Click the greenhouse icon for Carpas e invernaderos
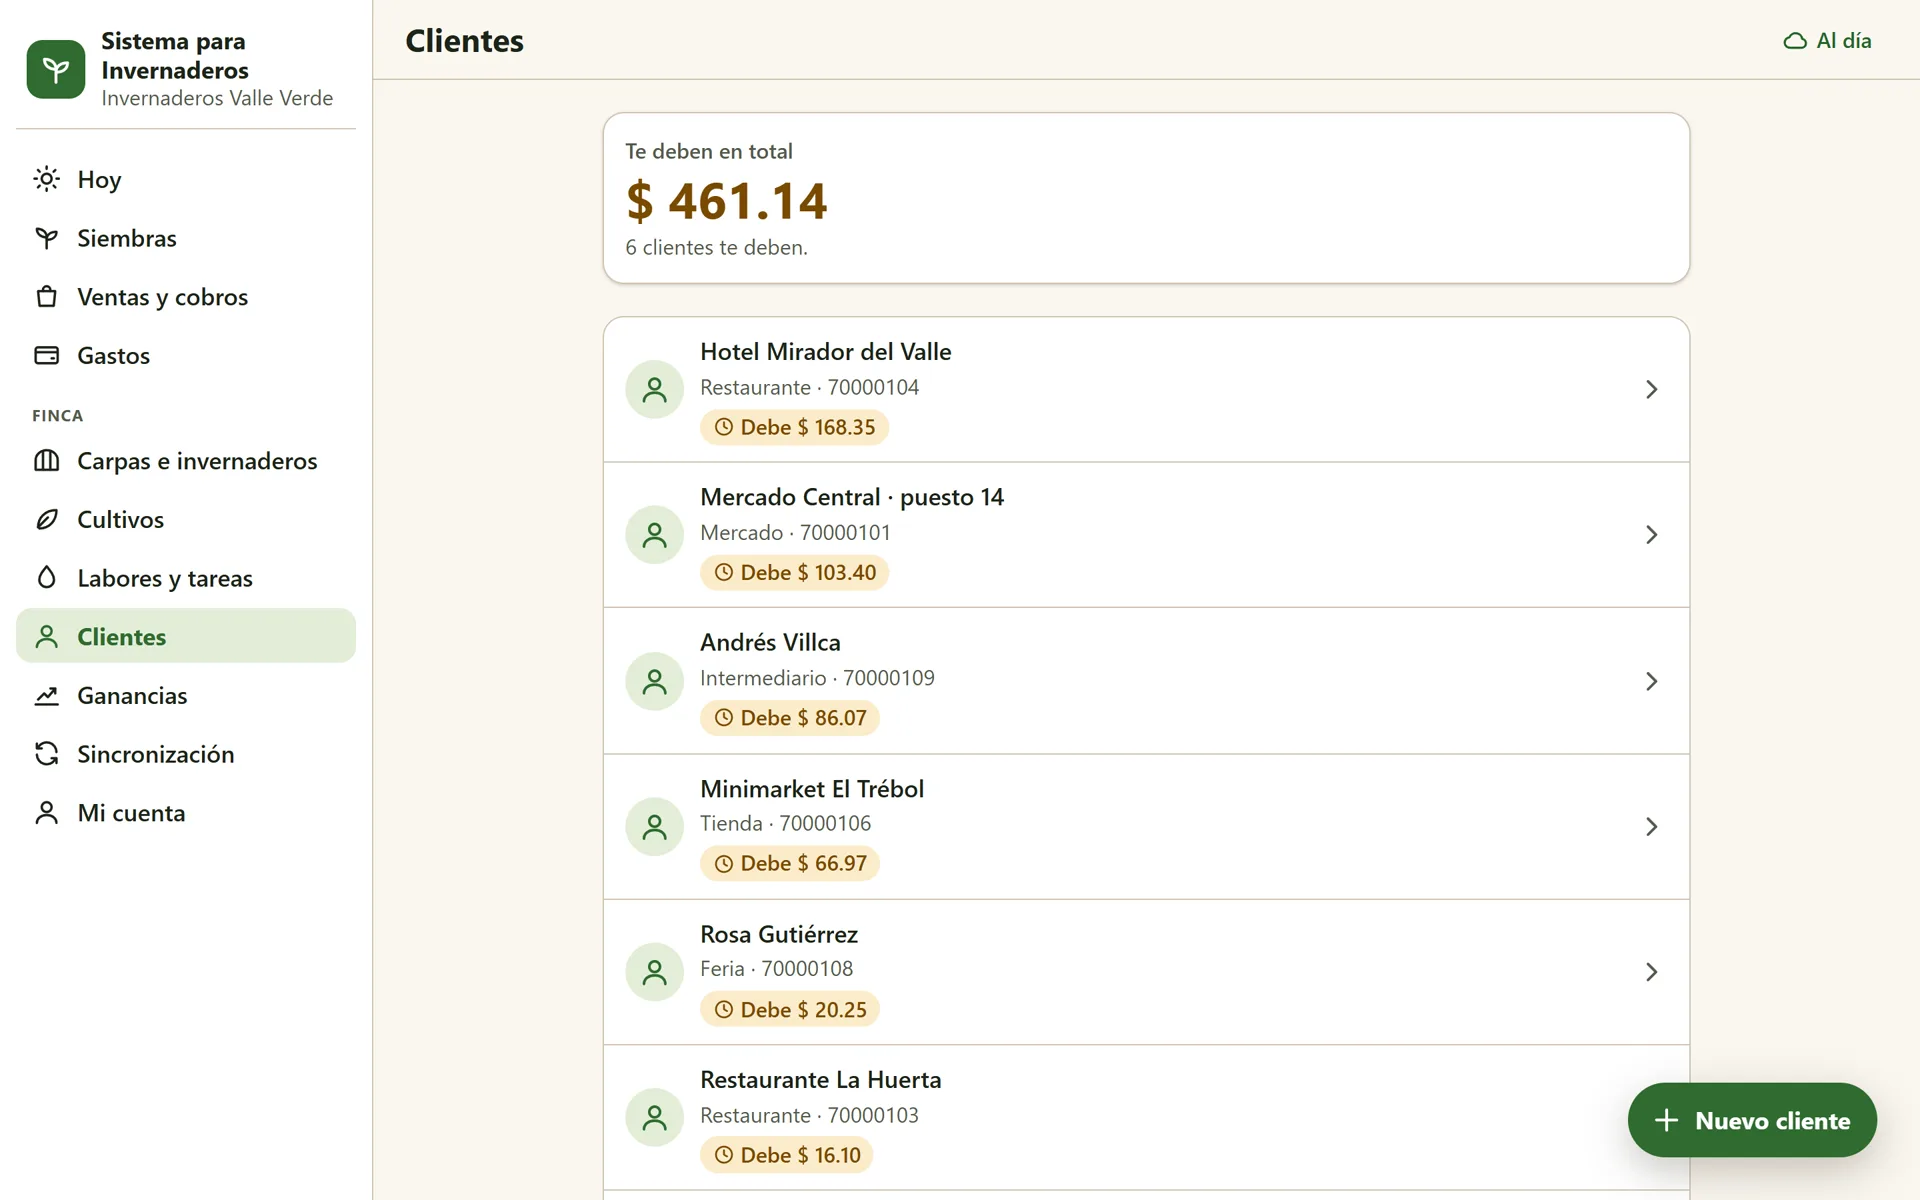This screenshot has width=1920, height=1200. 46,461
